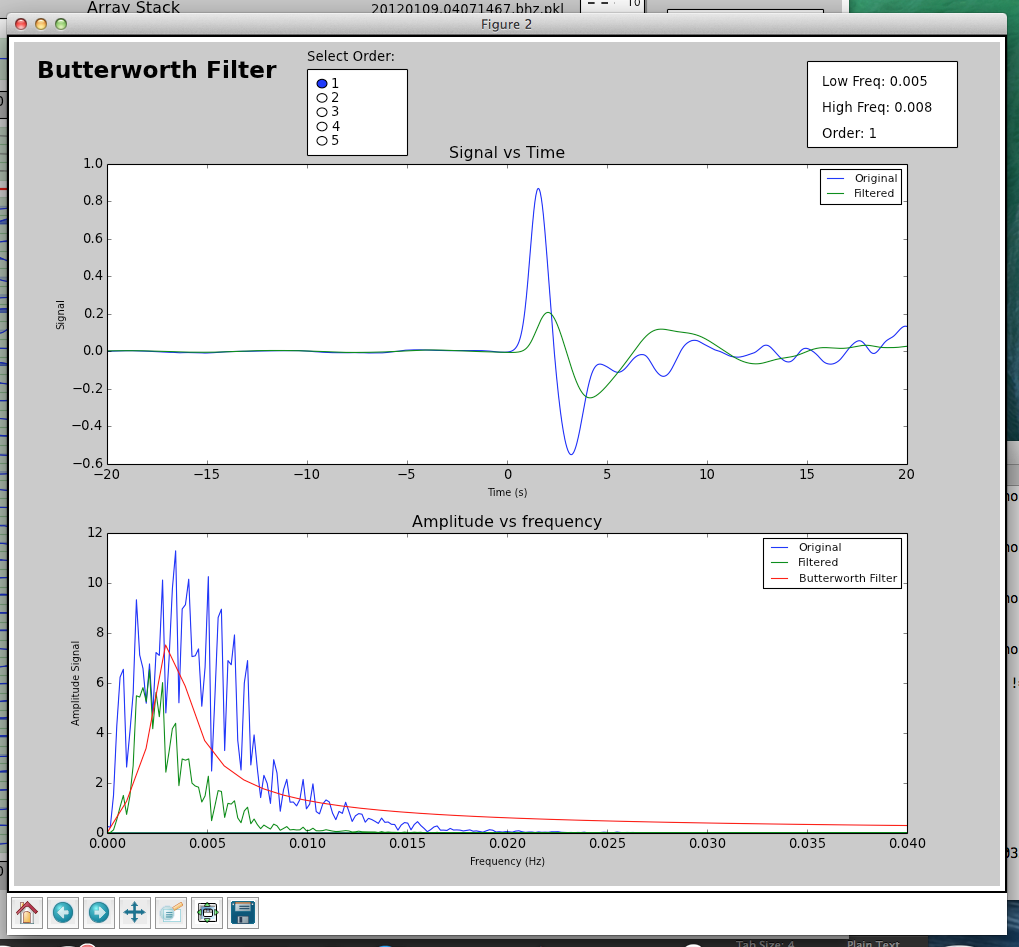Select filter order 4 radio button
The image size is (1019, 947).
point(322,126)
